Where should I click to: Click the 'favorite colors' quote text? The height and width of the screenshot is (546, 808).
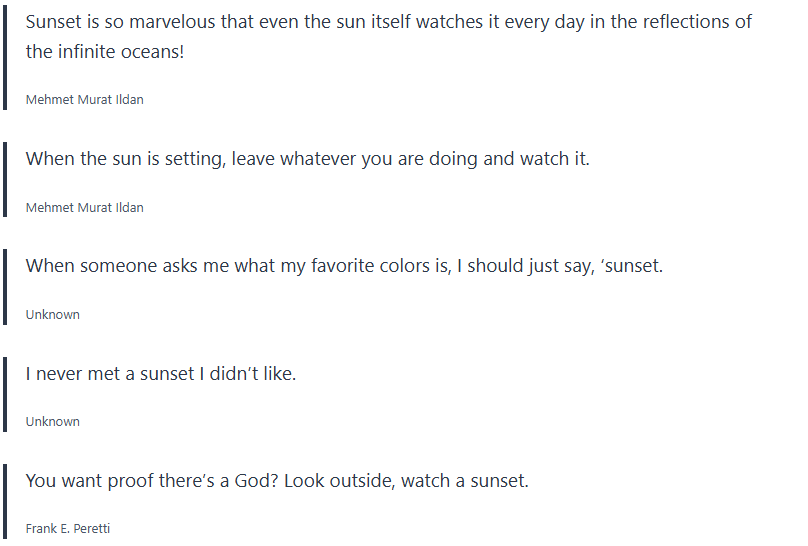[x=344, y=266]
